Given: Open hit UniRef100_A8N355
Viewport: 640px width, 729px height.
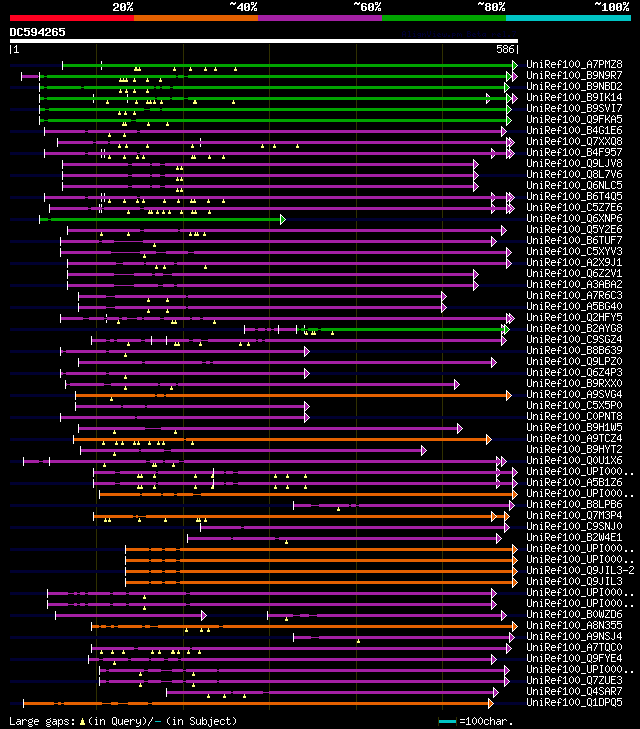Looking at the screenshot, I should (x=574, y=625).
